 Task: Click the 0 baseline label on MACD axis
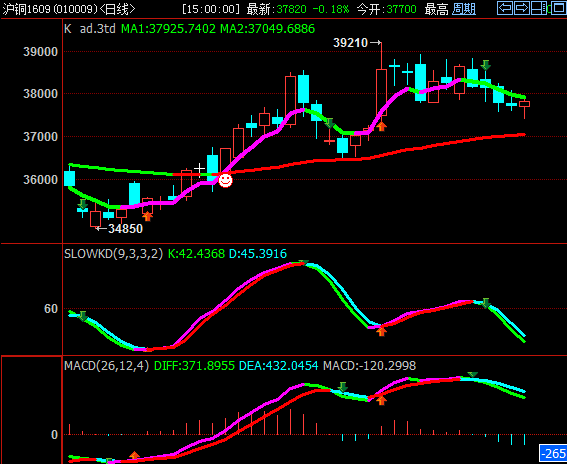tap(54, 435)
